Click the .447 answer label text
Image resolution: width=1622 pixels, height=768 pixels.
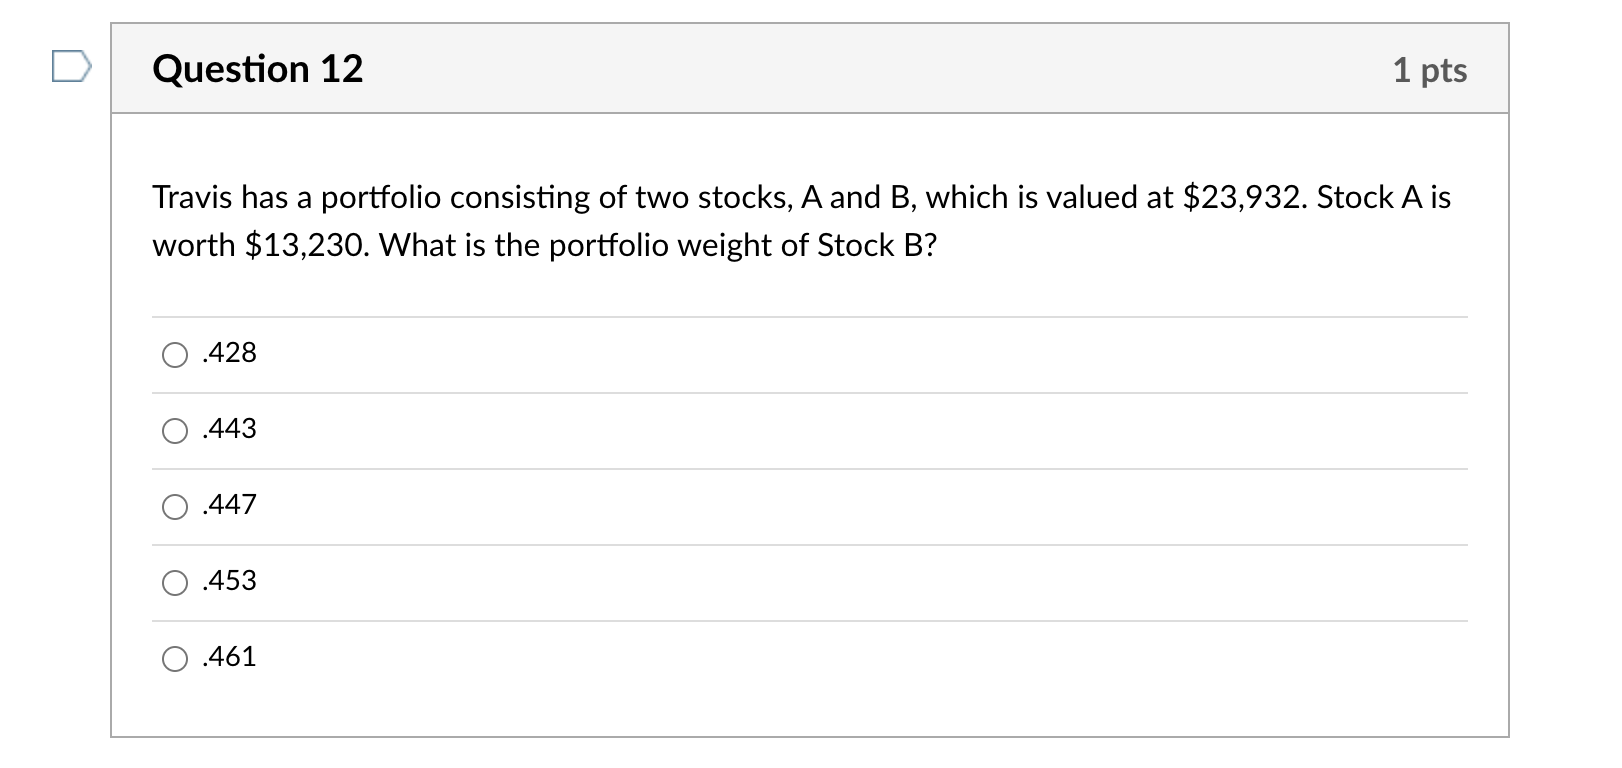click(x=228, y=505)
